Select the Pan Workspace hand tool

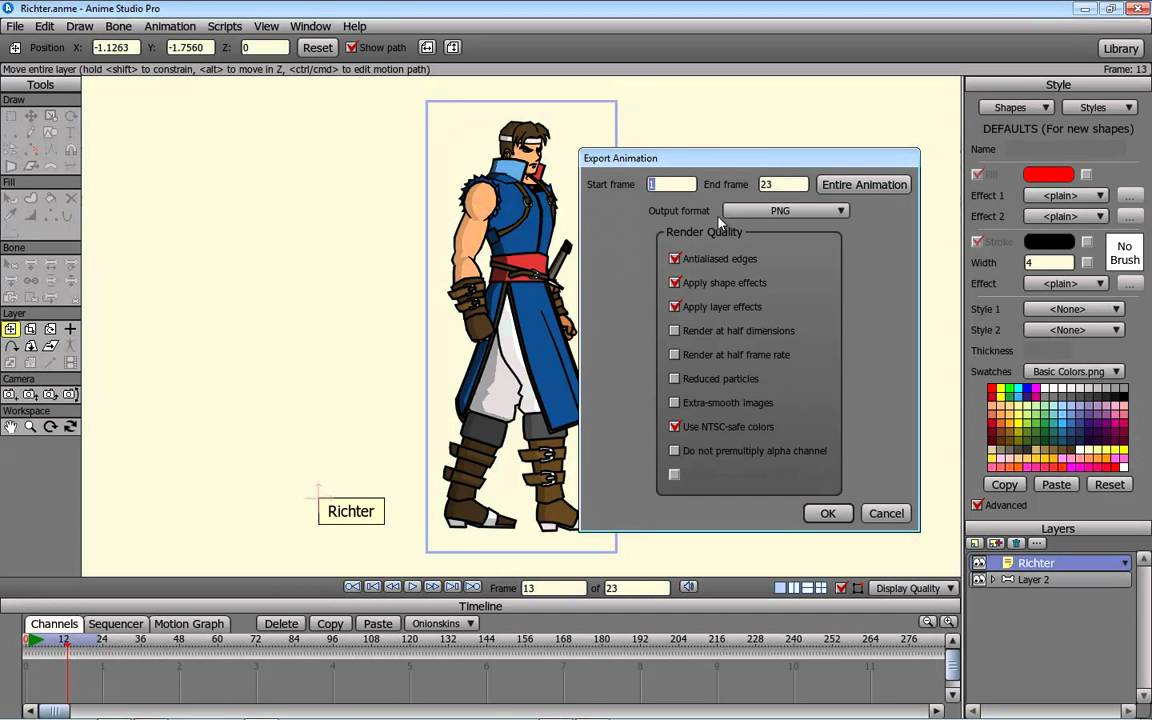click(x=10, y=427)
